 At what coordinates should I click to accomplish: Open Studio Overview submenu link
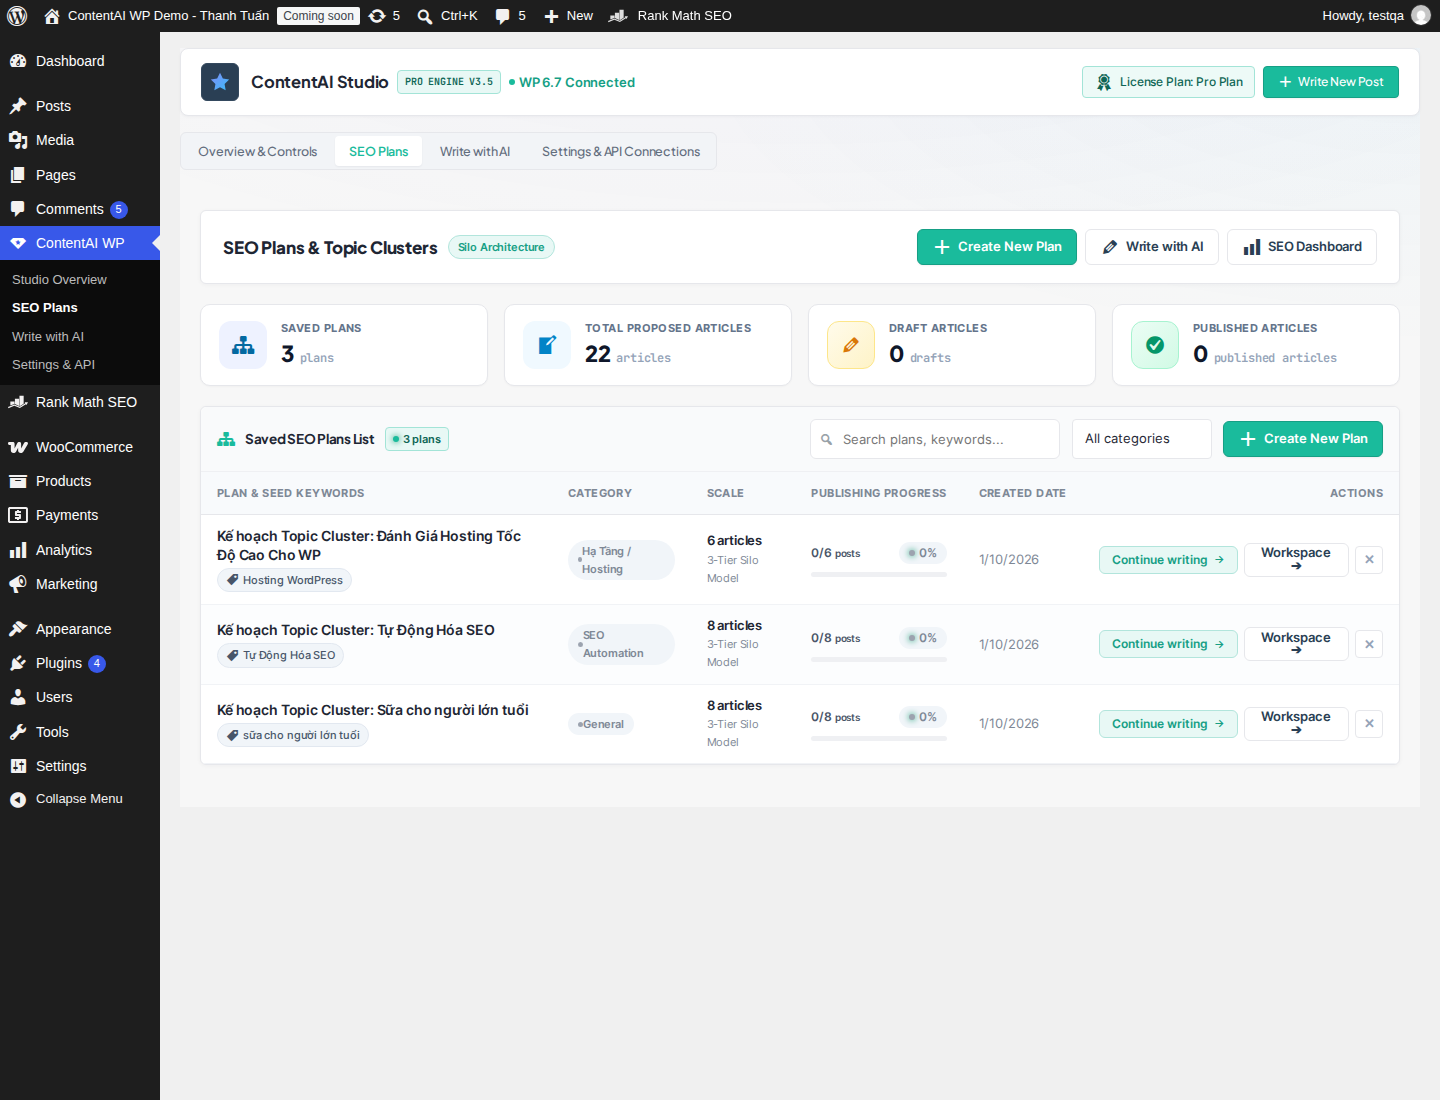(x=59, y=280)
